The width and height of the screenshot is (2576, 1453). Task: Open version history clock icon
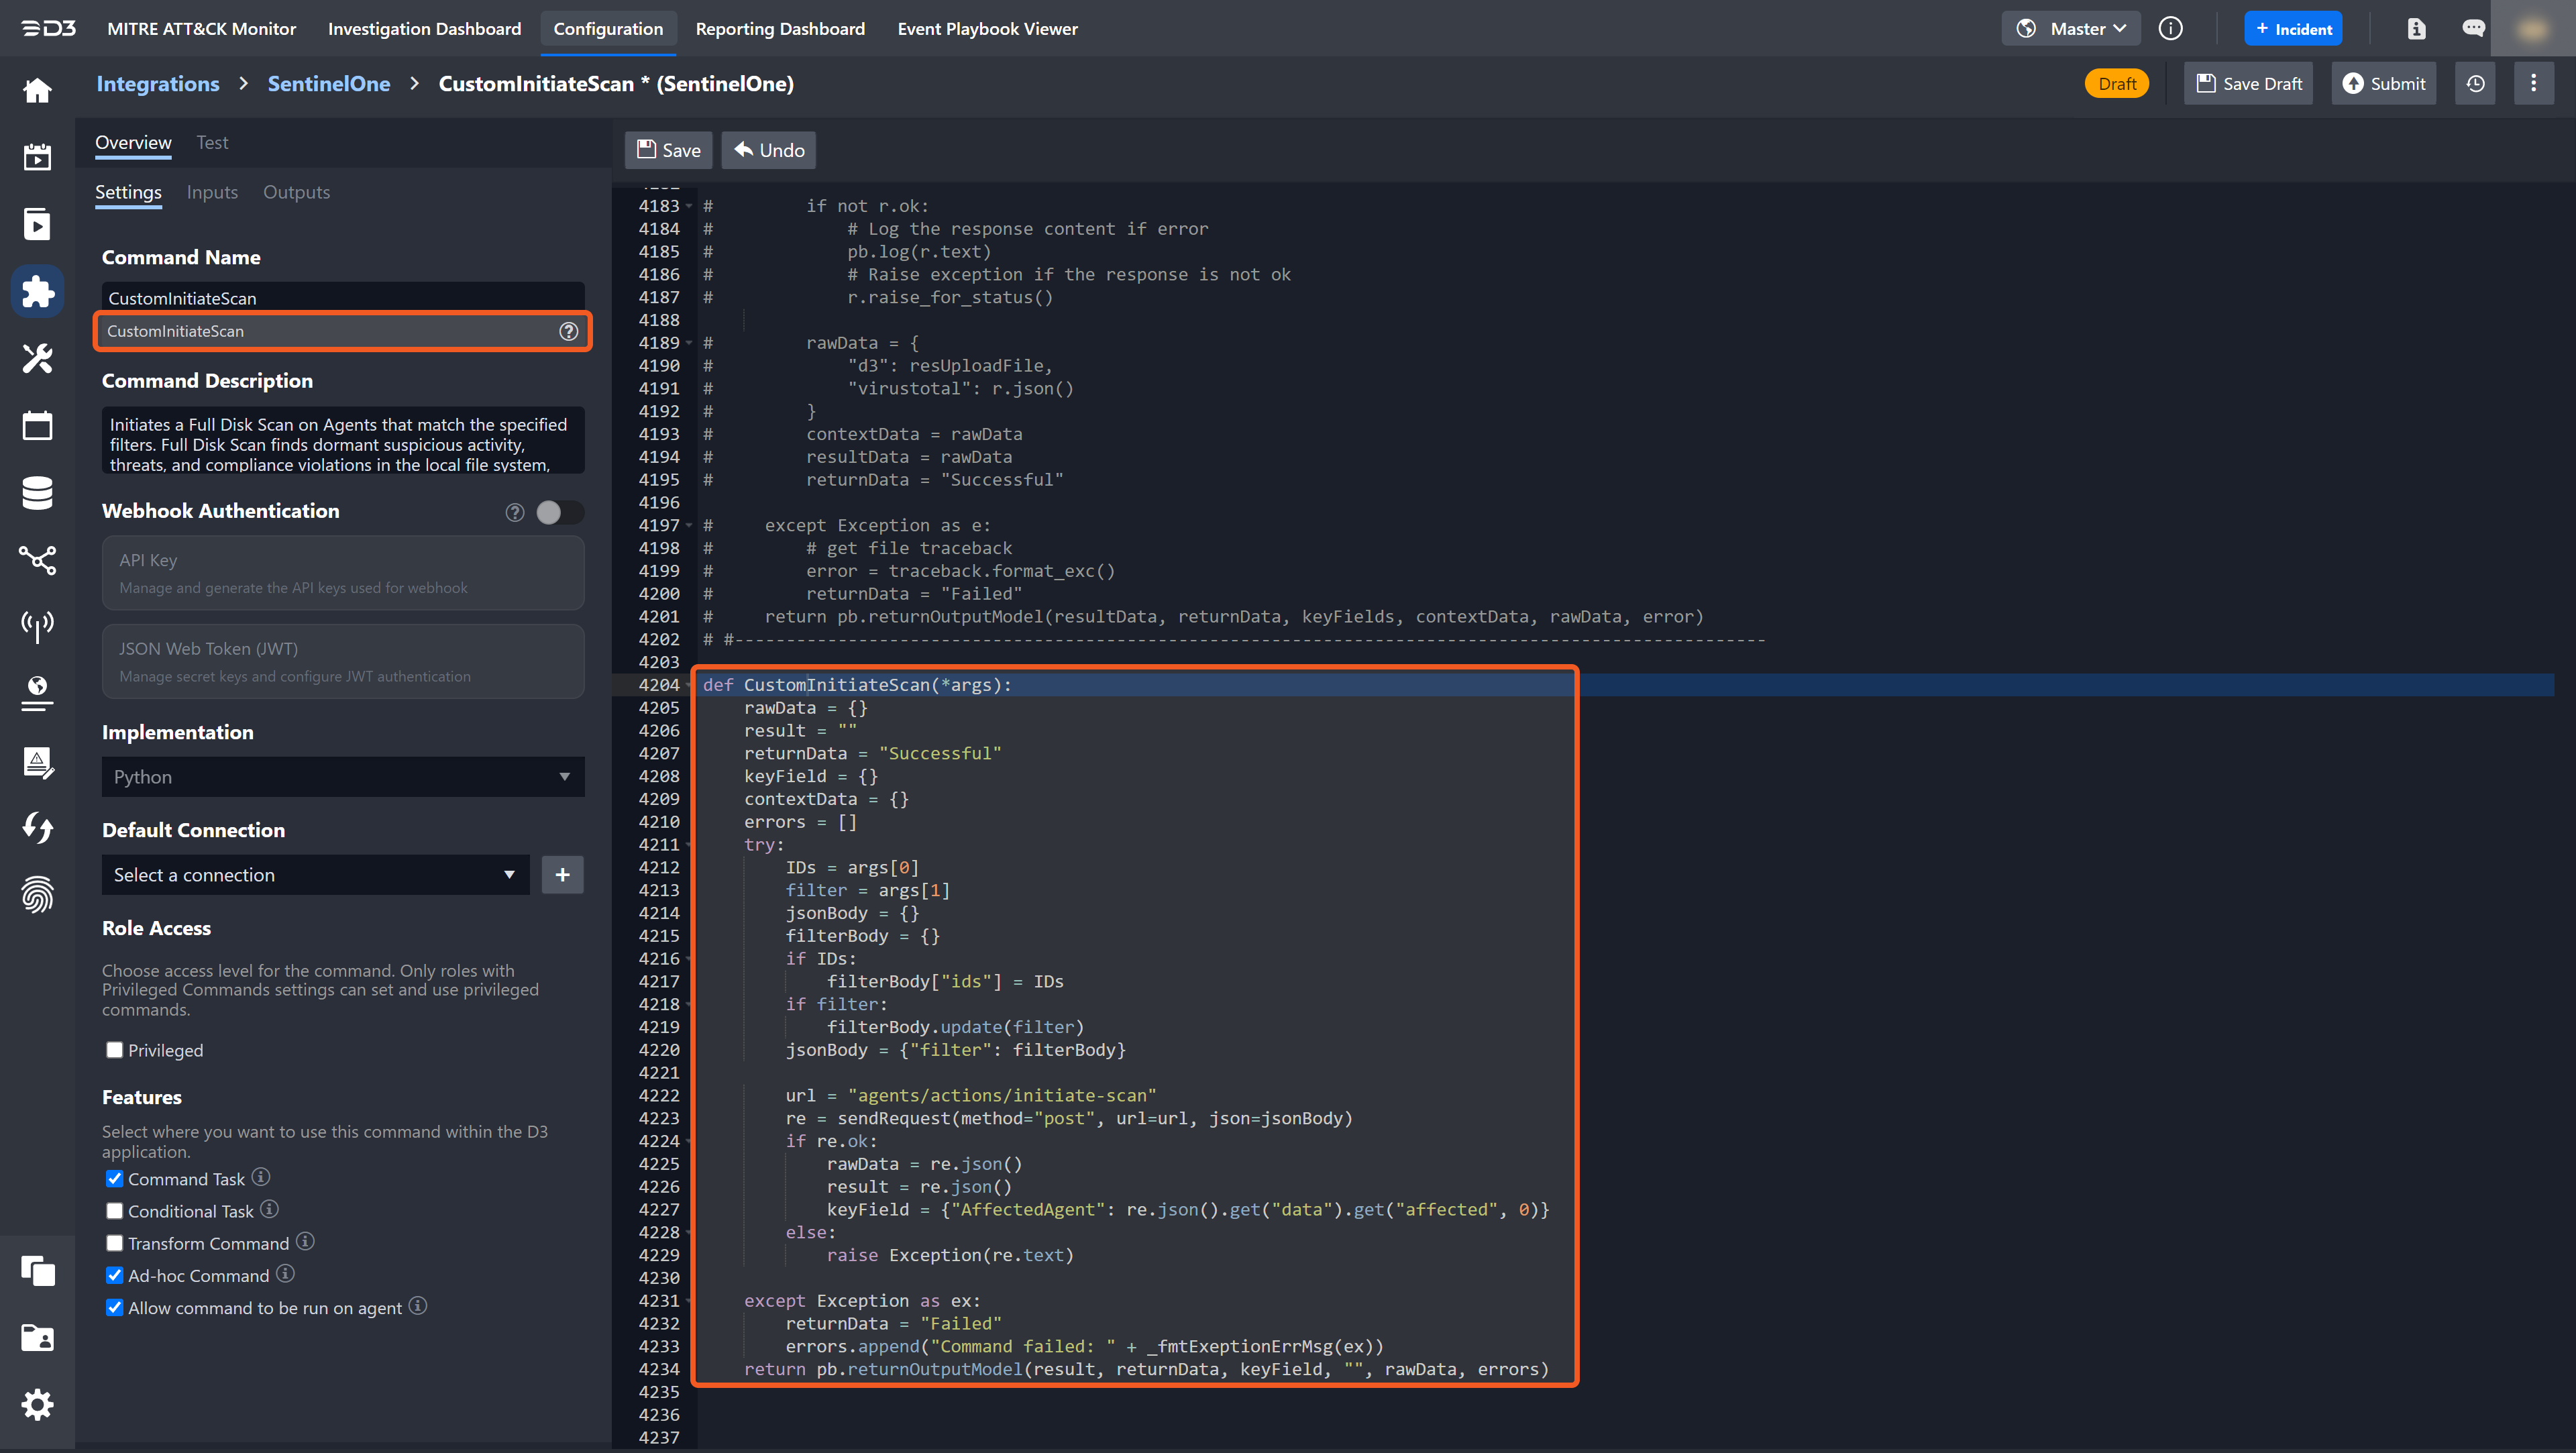[2475, 84]
